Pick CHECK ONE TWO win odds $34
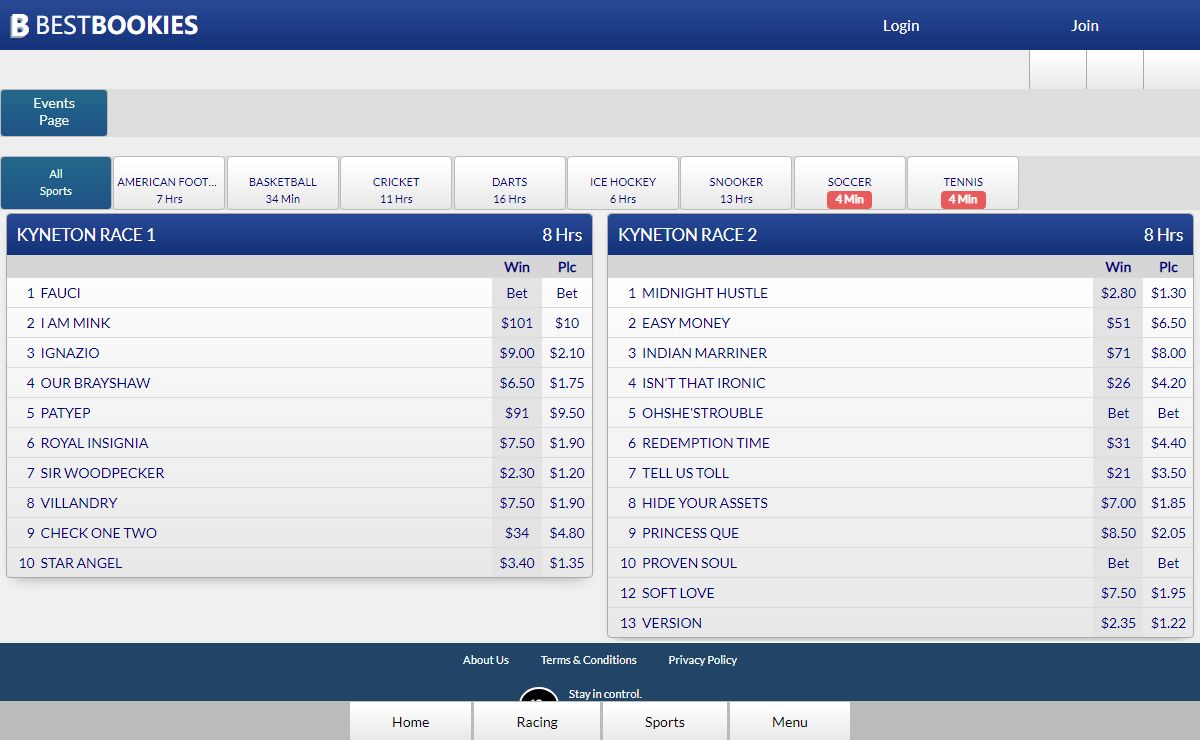This screenshot has height=740, width=1200. [x=517, y=533]
